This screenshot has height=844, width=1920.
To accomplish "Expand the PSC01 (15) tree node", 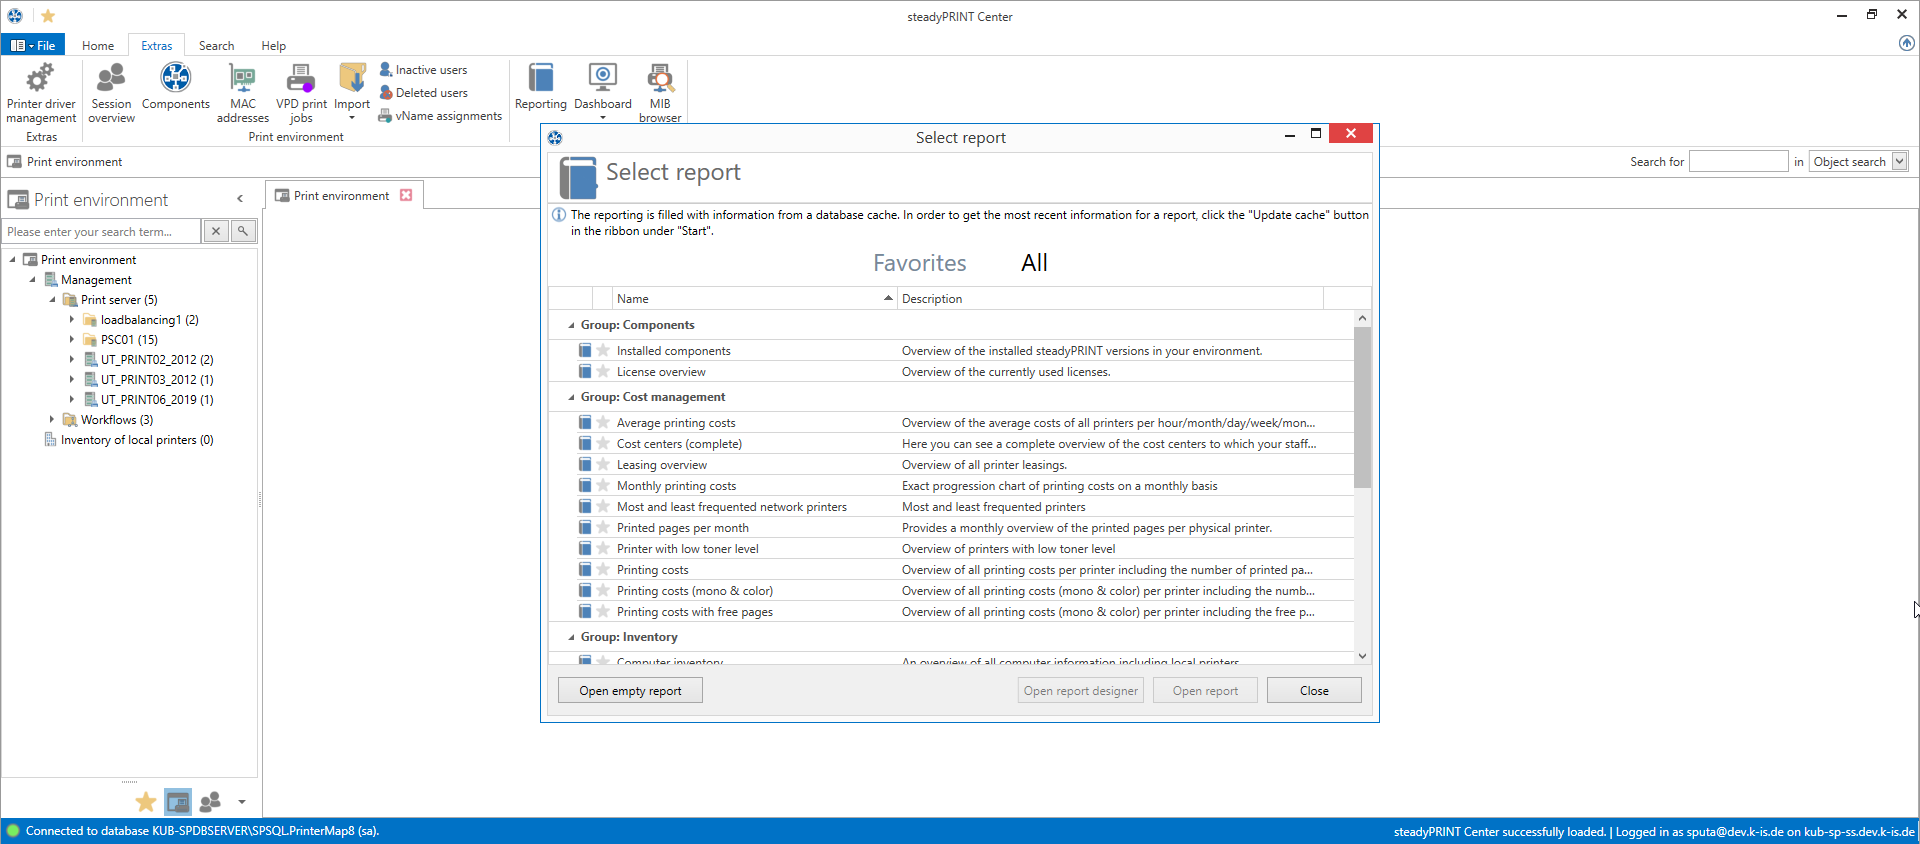I will click(72, 339).
